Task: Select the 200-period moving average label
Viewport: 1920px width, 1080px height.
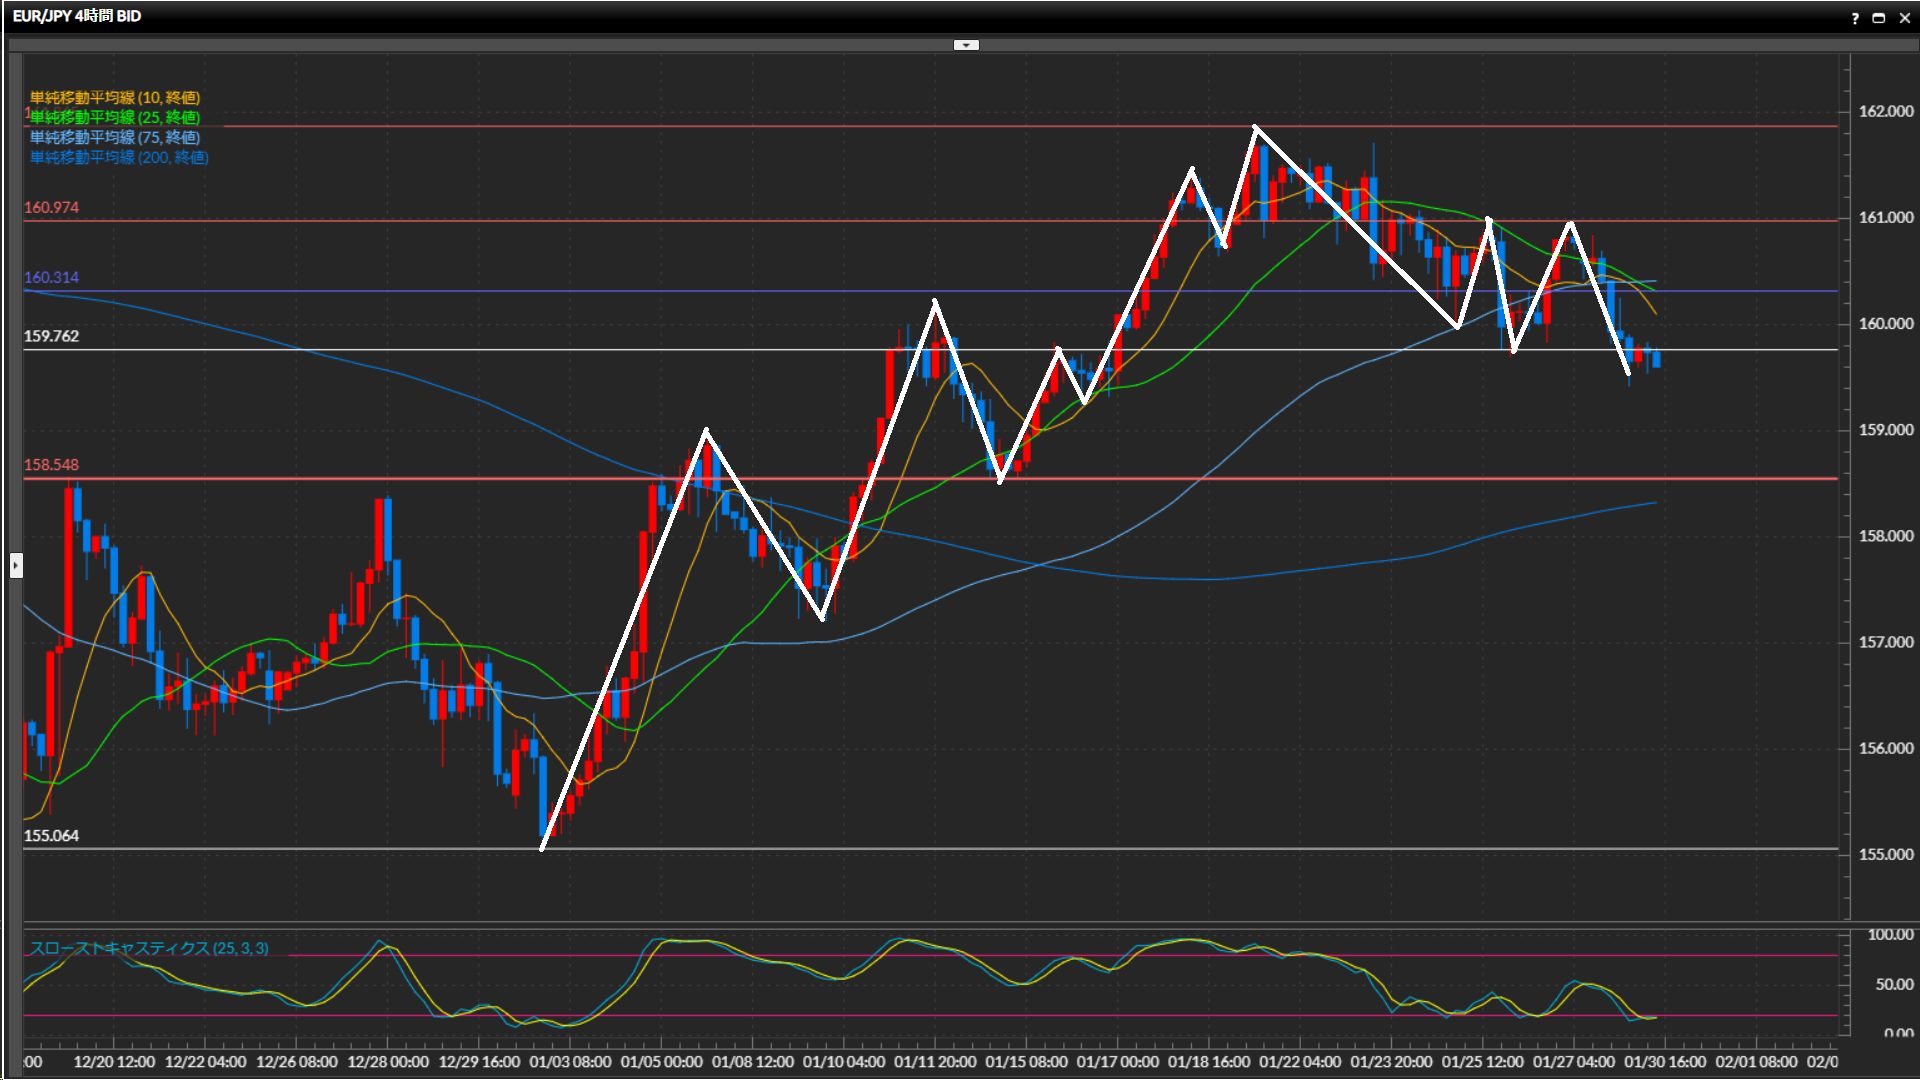Action: pyautogui.click(x=118, y=157)
